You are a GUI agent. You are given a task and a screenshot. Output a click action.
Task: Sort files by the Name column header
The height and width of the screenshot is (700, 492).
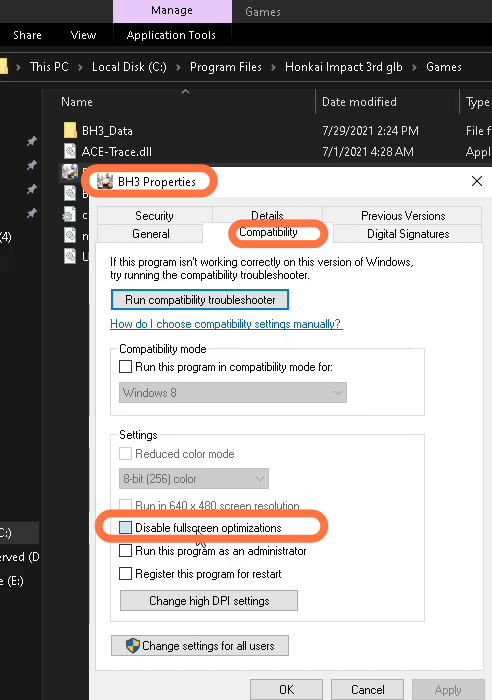77,102
